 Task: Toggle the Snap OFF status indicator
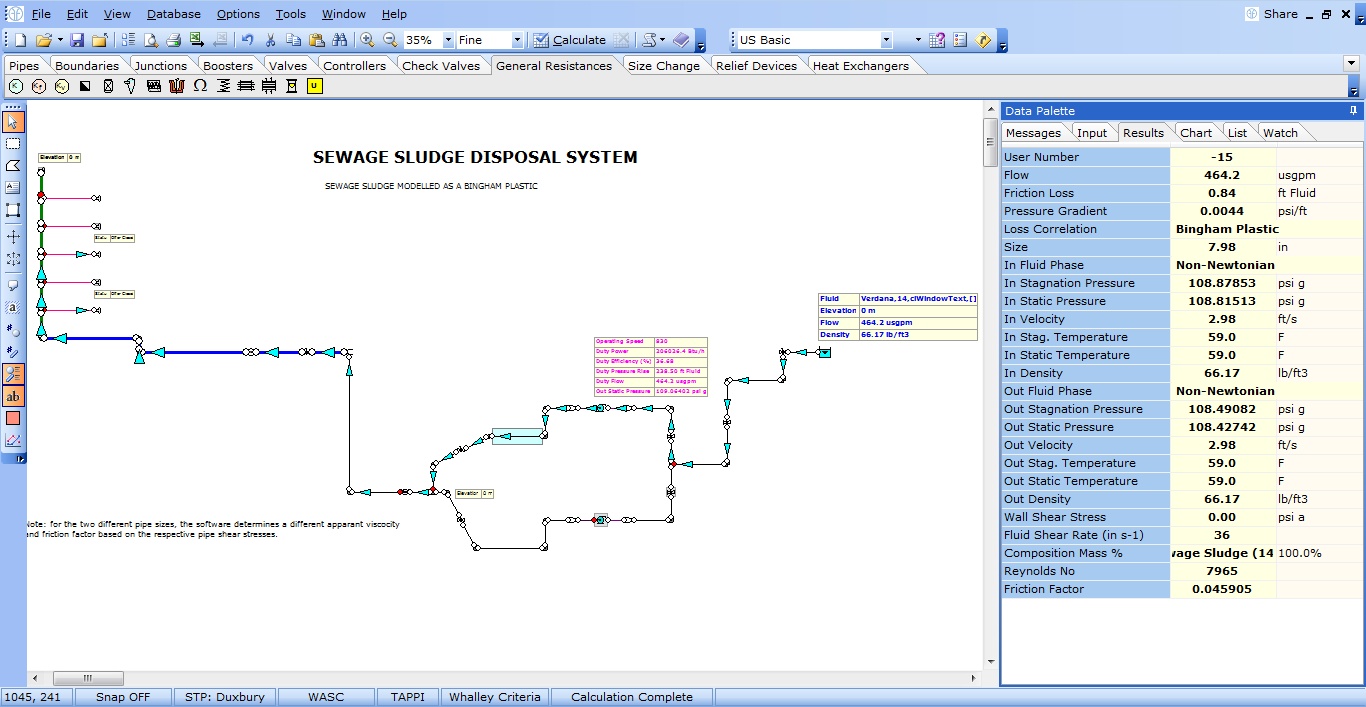point(123,697)
